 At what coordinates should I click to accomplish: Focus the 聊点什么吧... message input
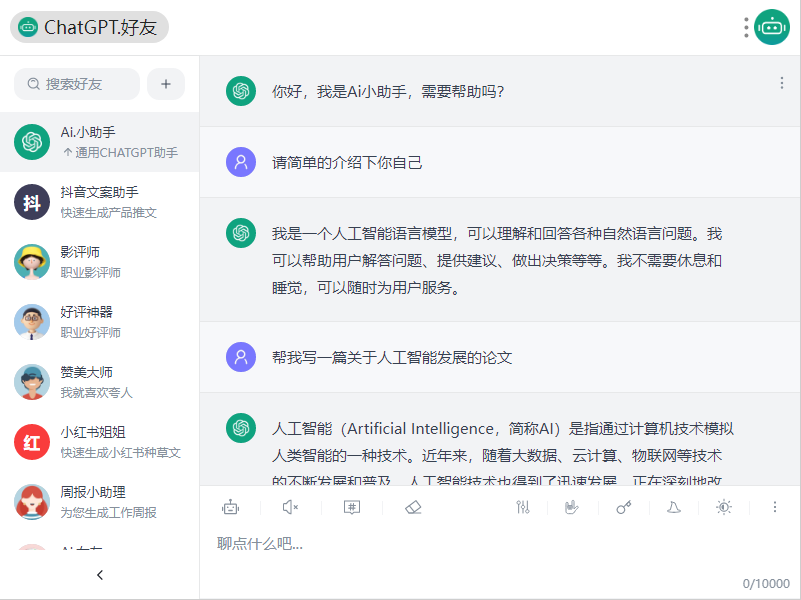coord(500,544)
